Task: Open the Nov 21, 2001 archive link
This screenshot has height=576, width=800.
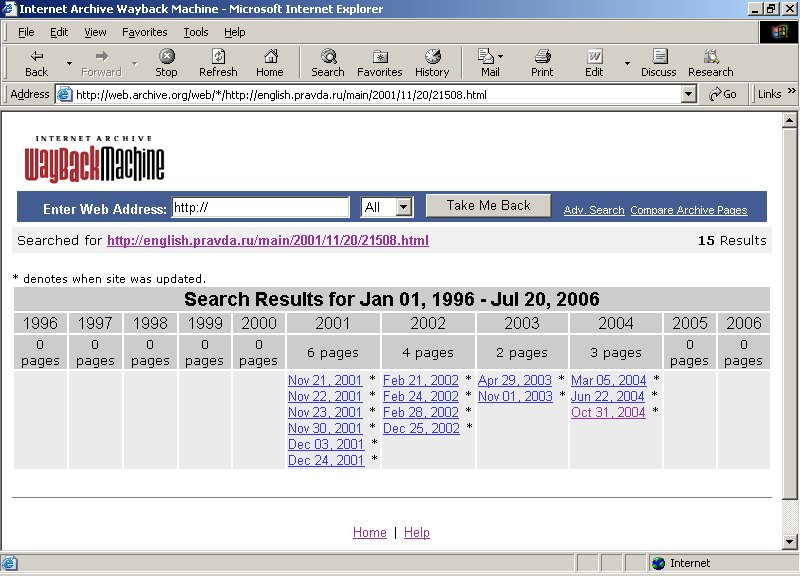Action: tap(325, 380)
